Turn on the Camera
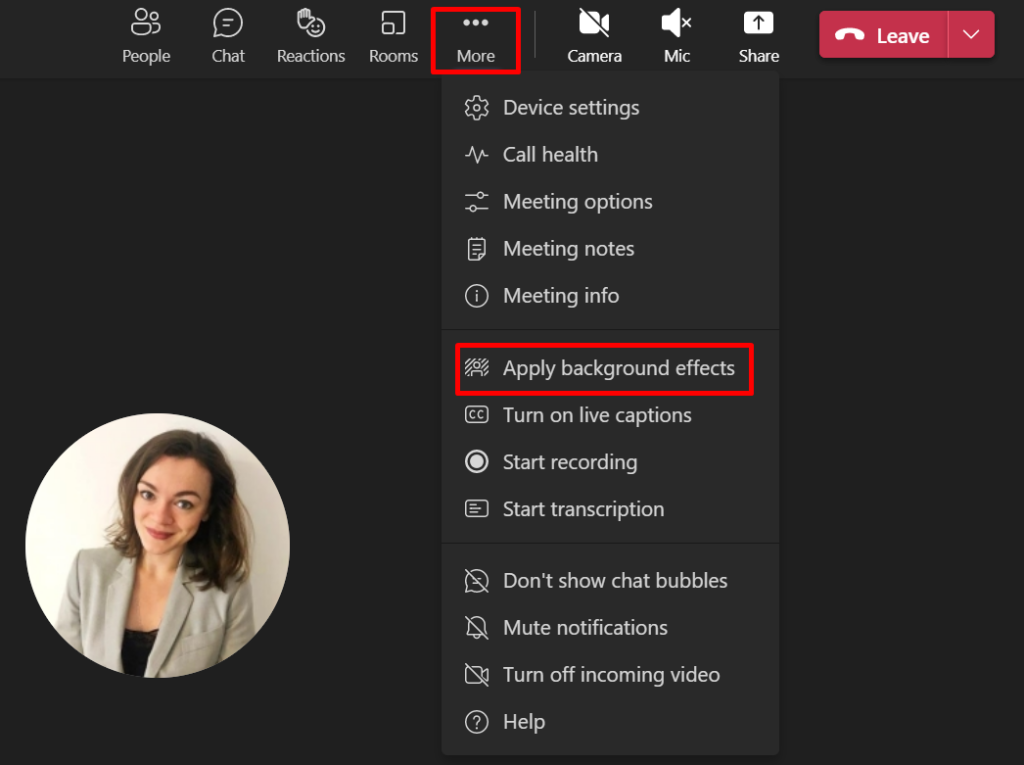The width and height of the screenshot is (1024, 765). tap(594, 37)
